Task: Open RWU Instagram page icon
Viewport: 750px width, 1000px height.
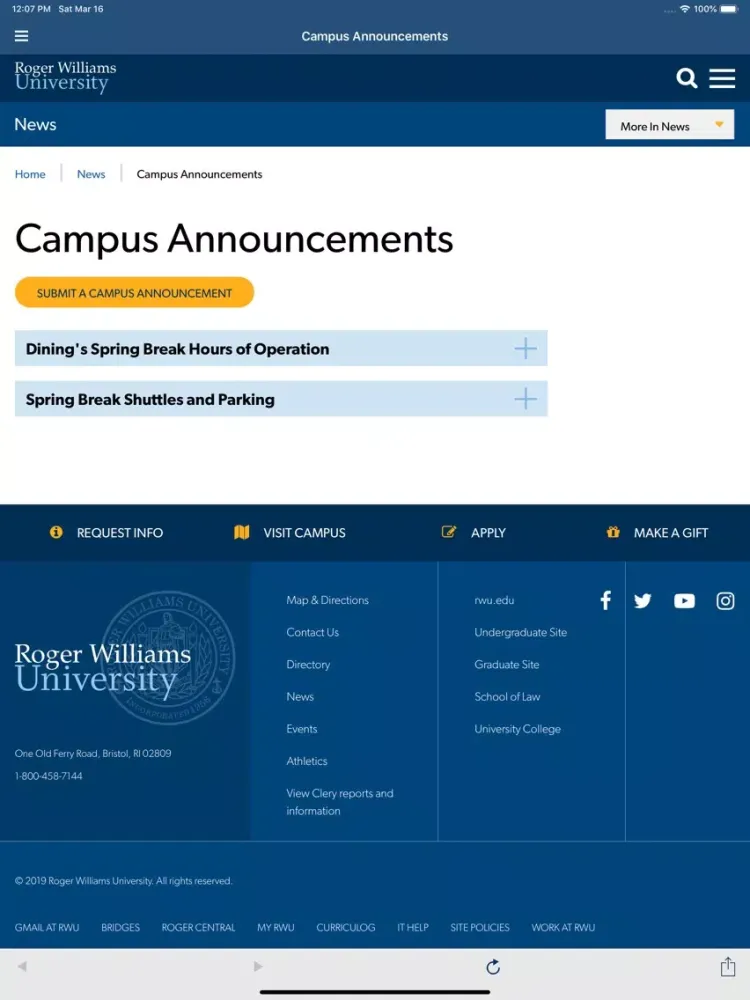Action: pos(725,601)
